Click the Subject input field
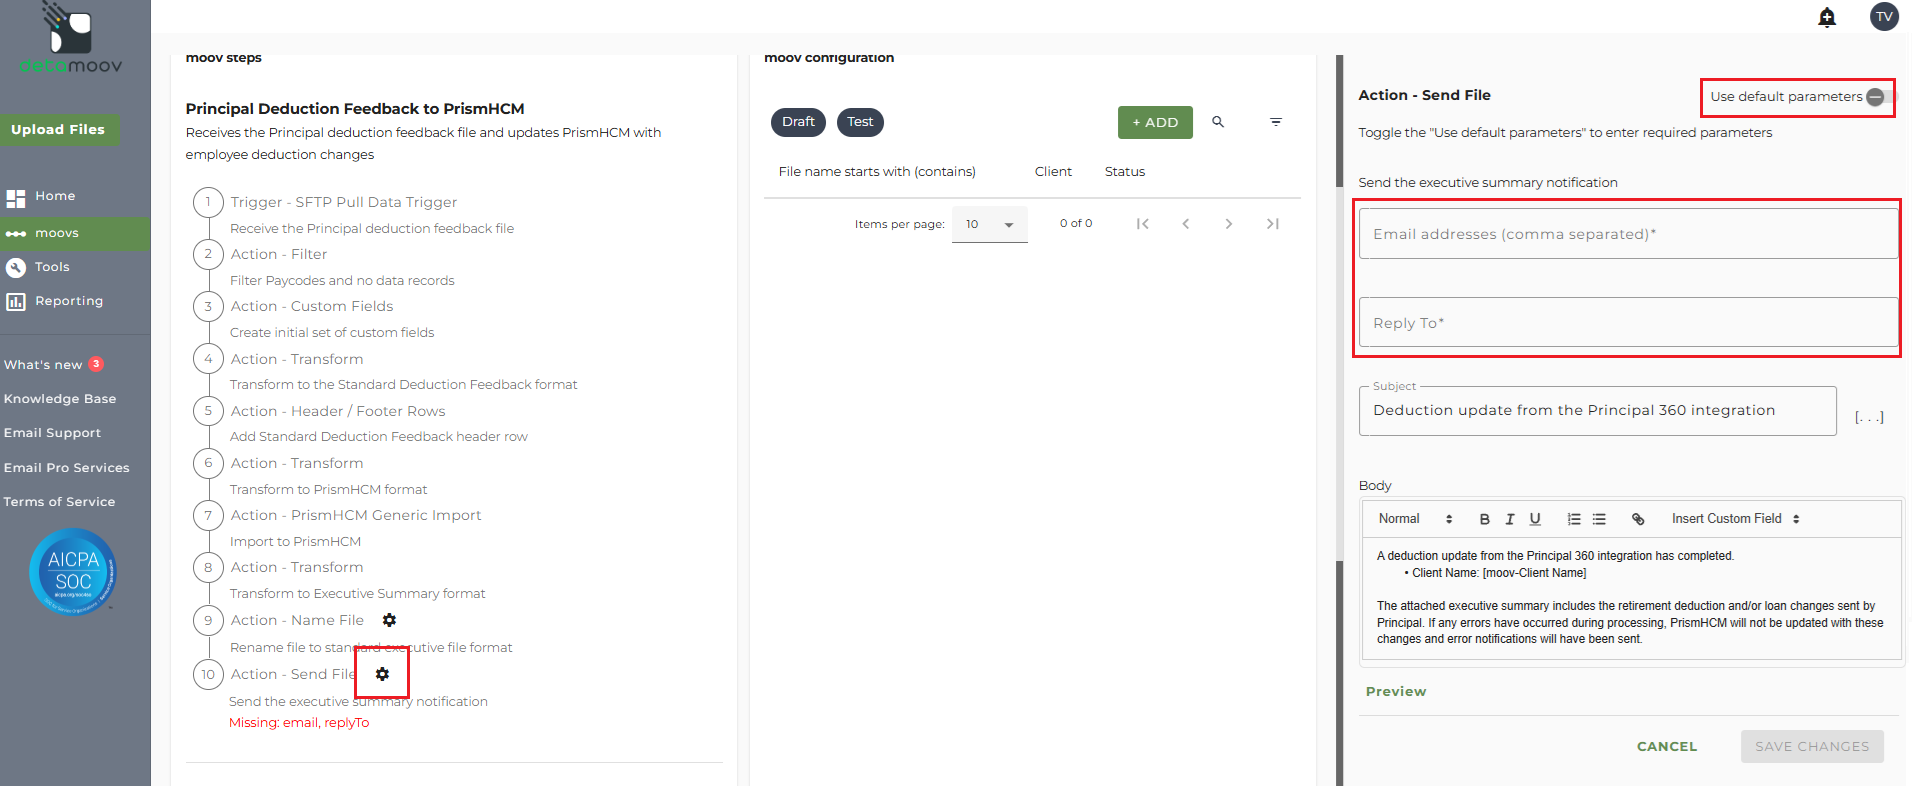The width and height of the screenshot is (1912, 786). 1597,411
